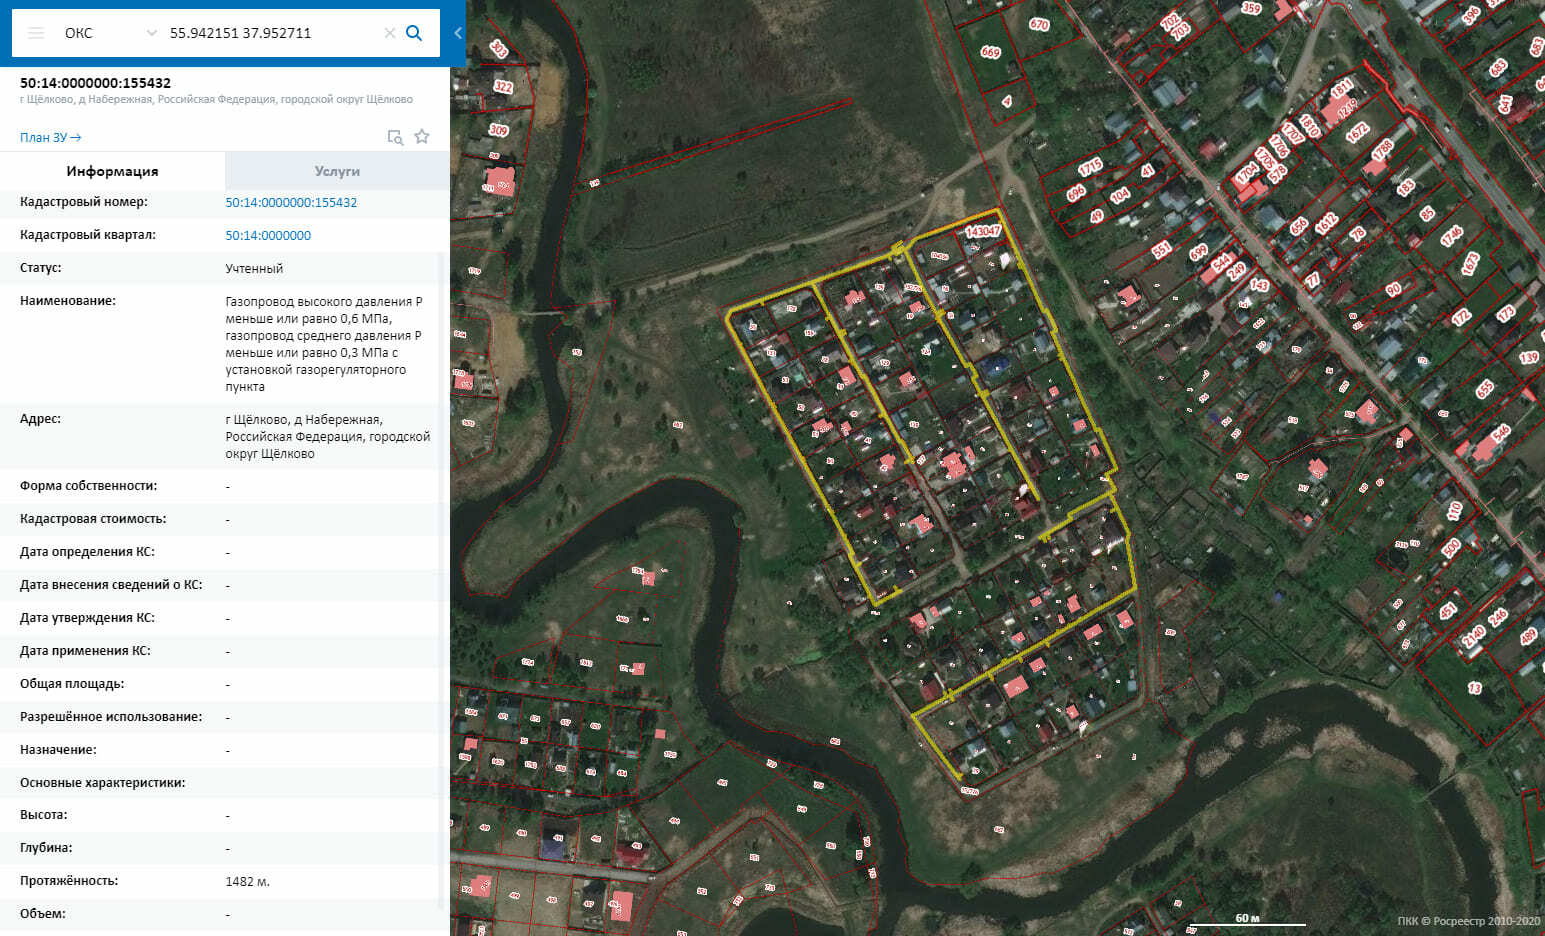Viewport: 1545px width, 936px height.
Task: Click the Дата определения КС label
Action: coord(88,552)
